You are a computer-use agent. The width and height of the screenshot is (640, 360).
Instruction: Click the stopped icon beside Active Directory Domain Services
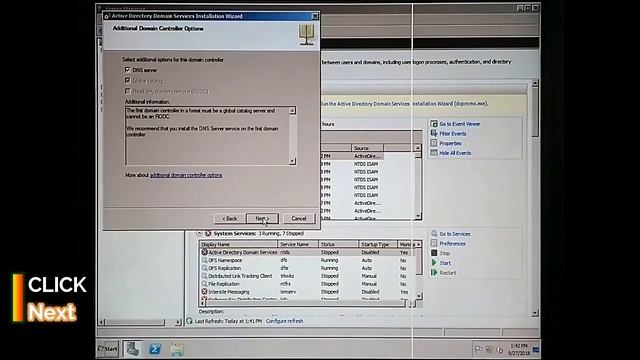[x=204, y=252]
